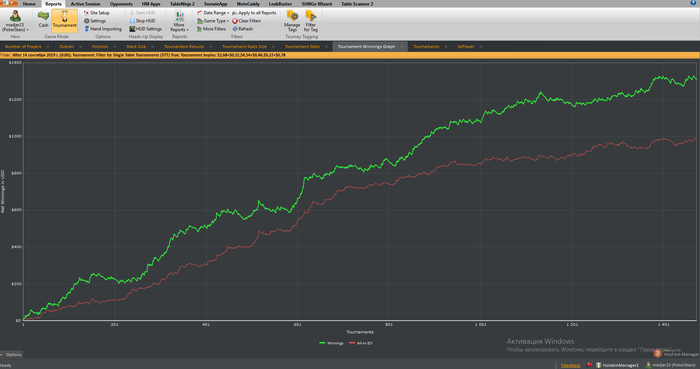
Task: Open the Active Session tab
Action: point(85,4)
